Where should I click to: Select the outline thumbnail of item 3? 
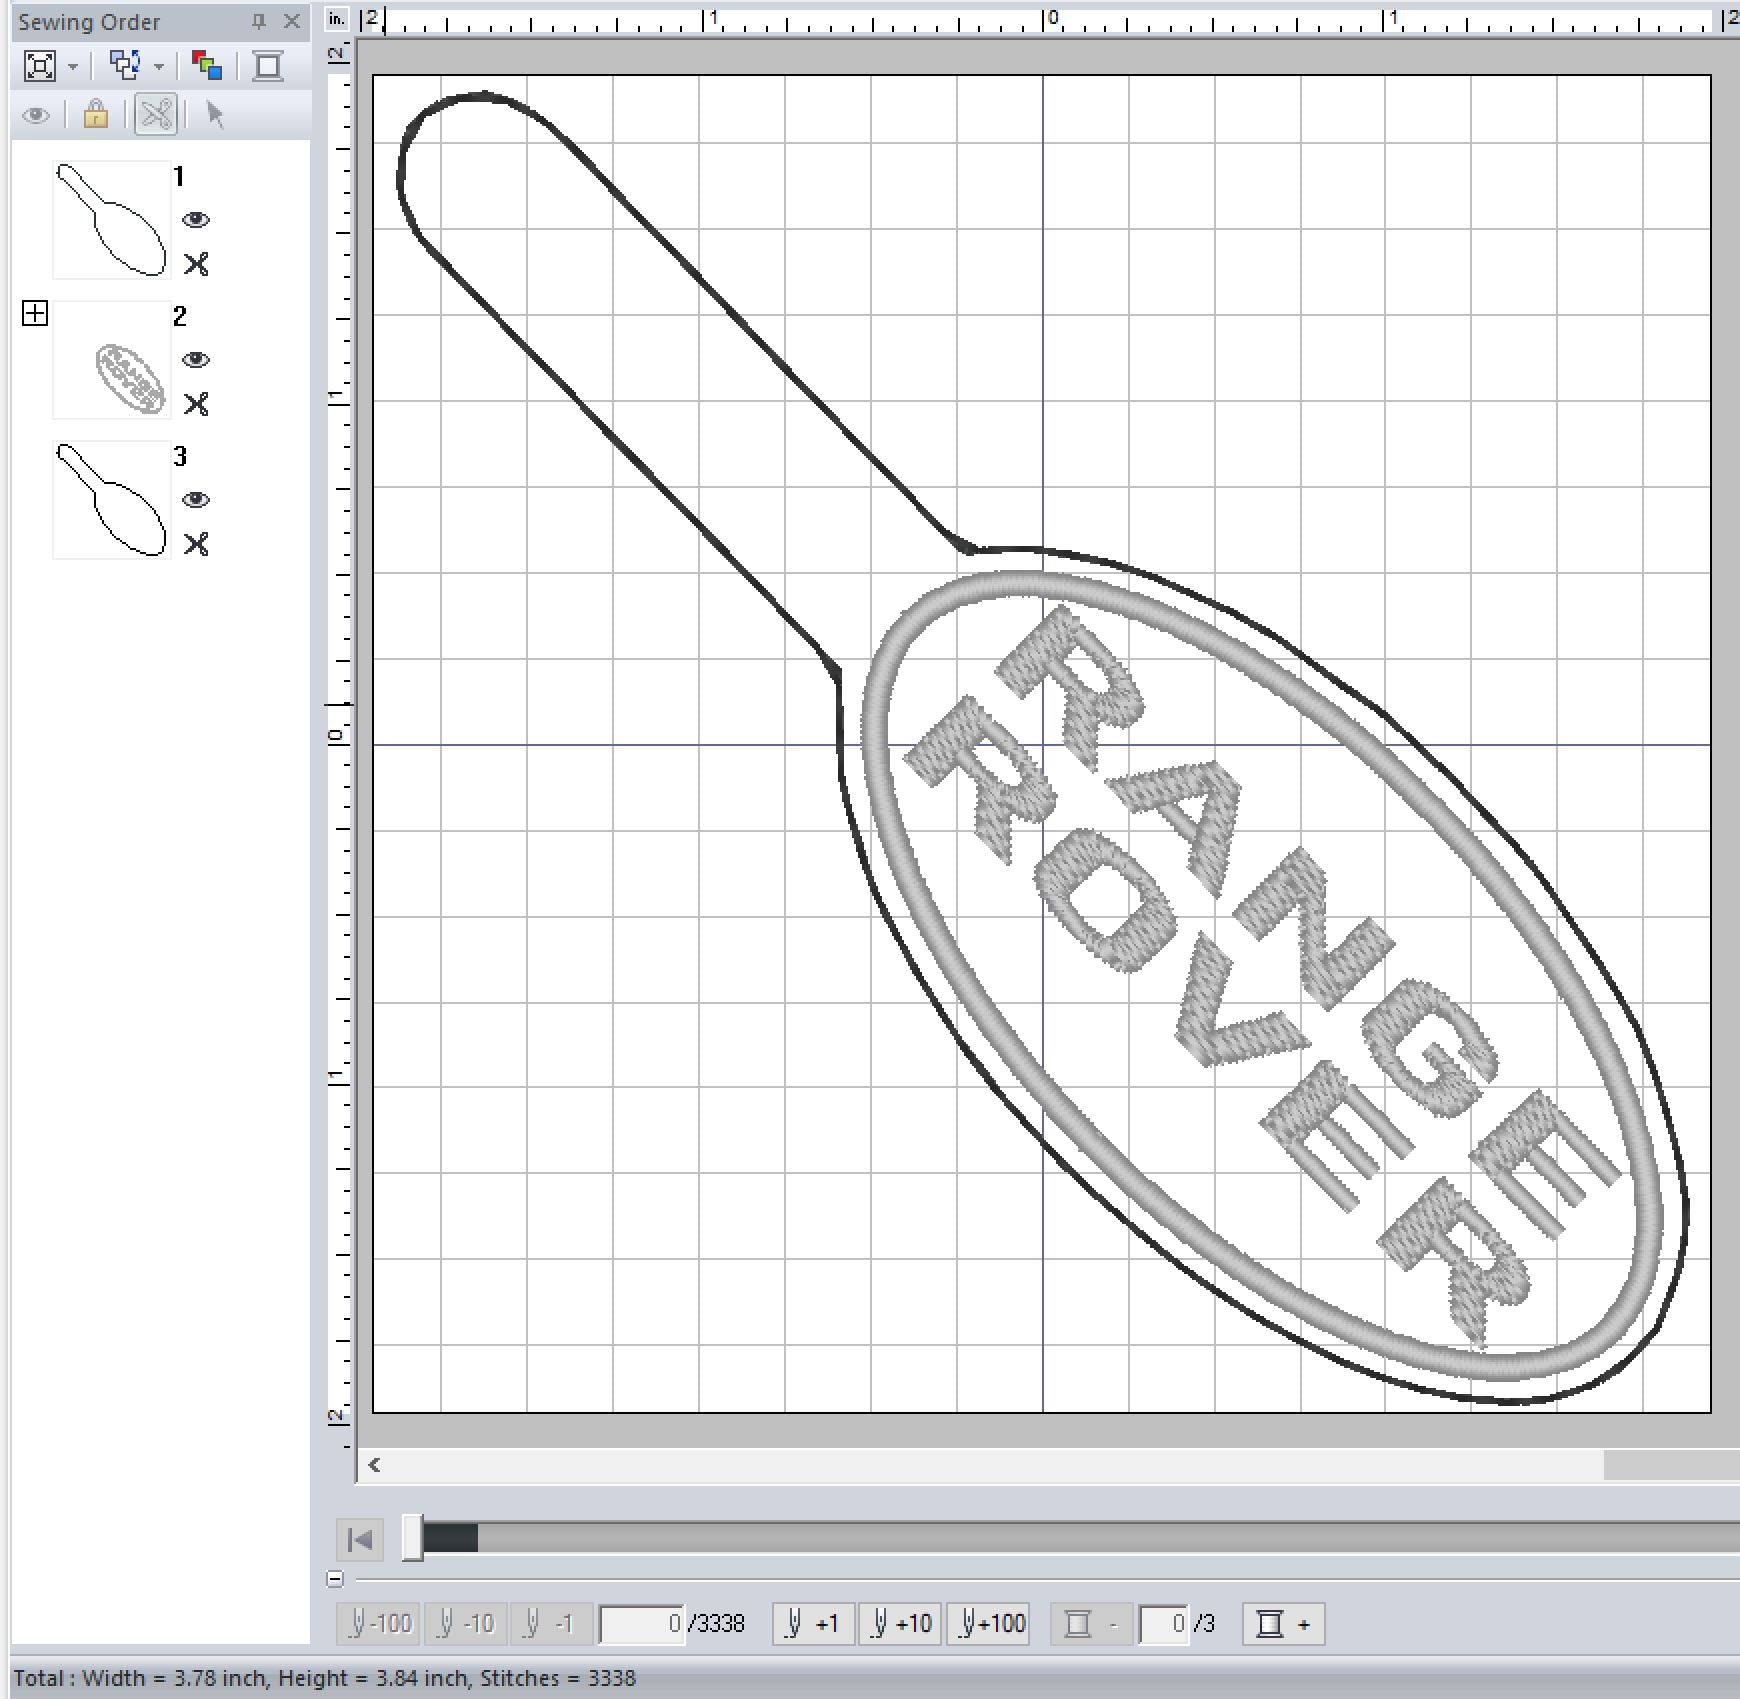111,500
